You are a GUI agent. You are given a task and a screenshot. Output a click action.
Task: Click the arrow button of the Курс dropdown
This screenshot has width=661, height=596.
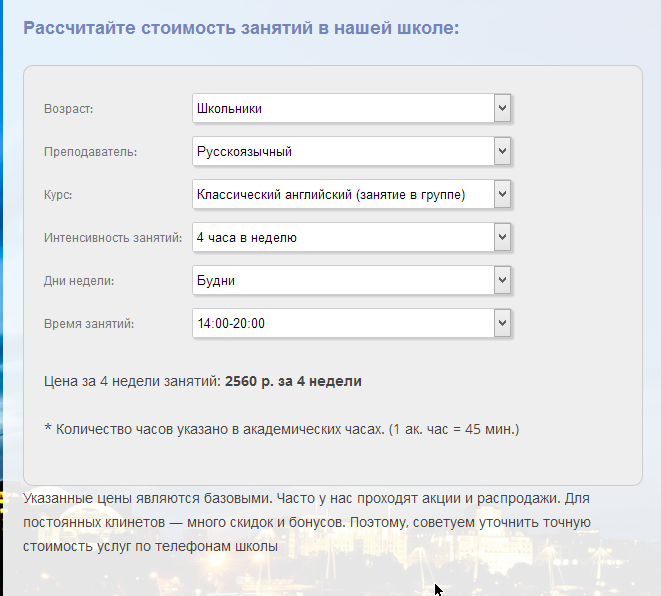click(x=502, y=194)
